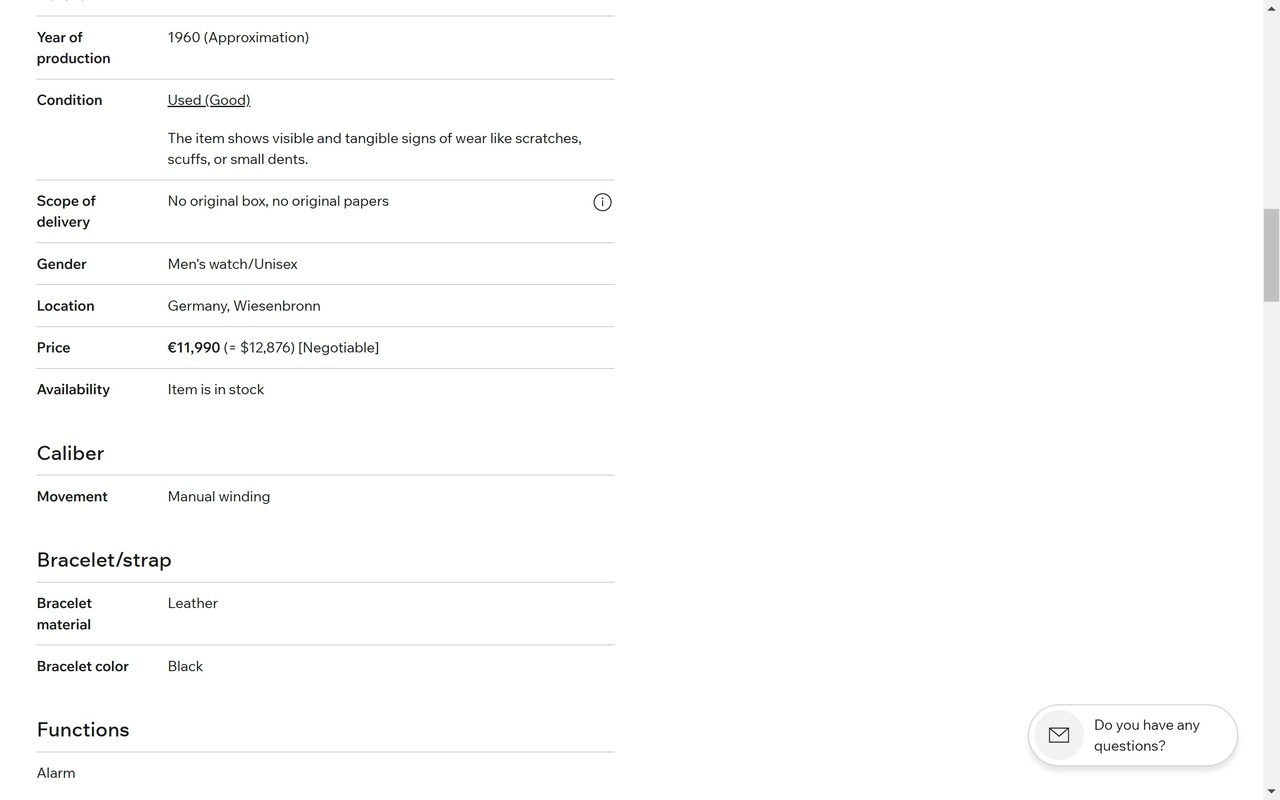This screenshot has width=1280, height=800.
Task: Open the "Do you have any questions?" button
Action: point(1133,735)
